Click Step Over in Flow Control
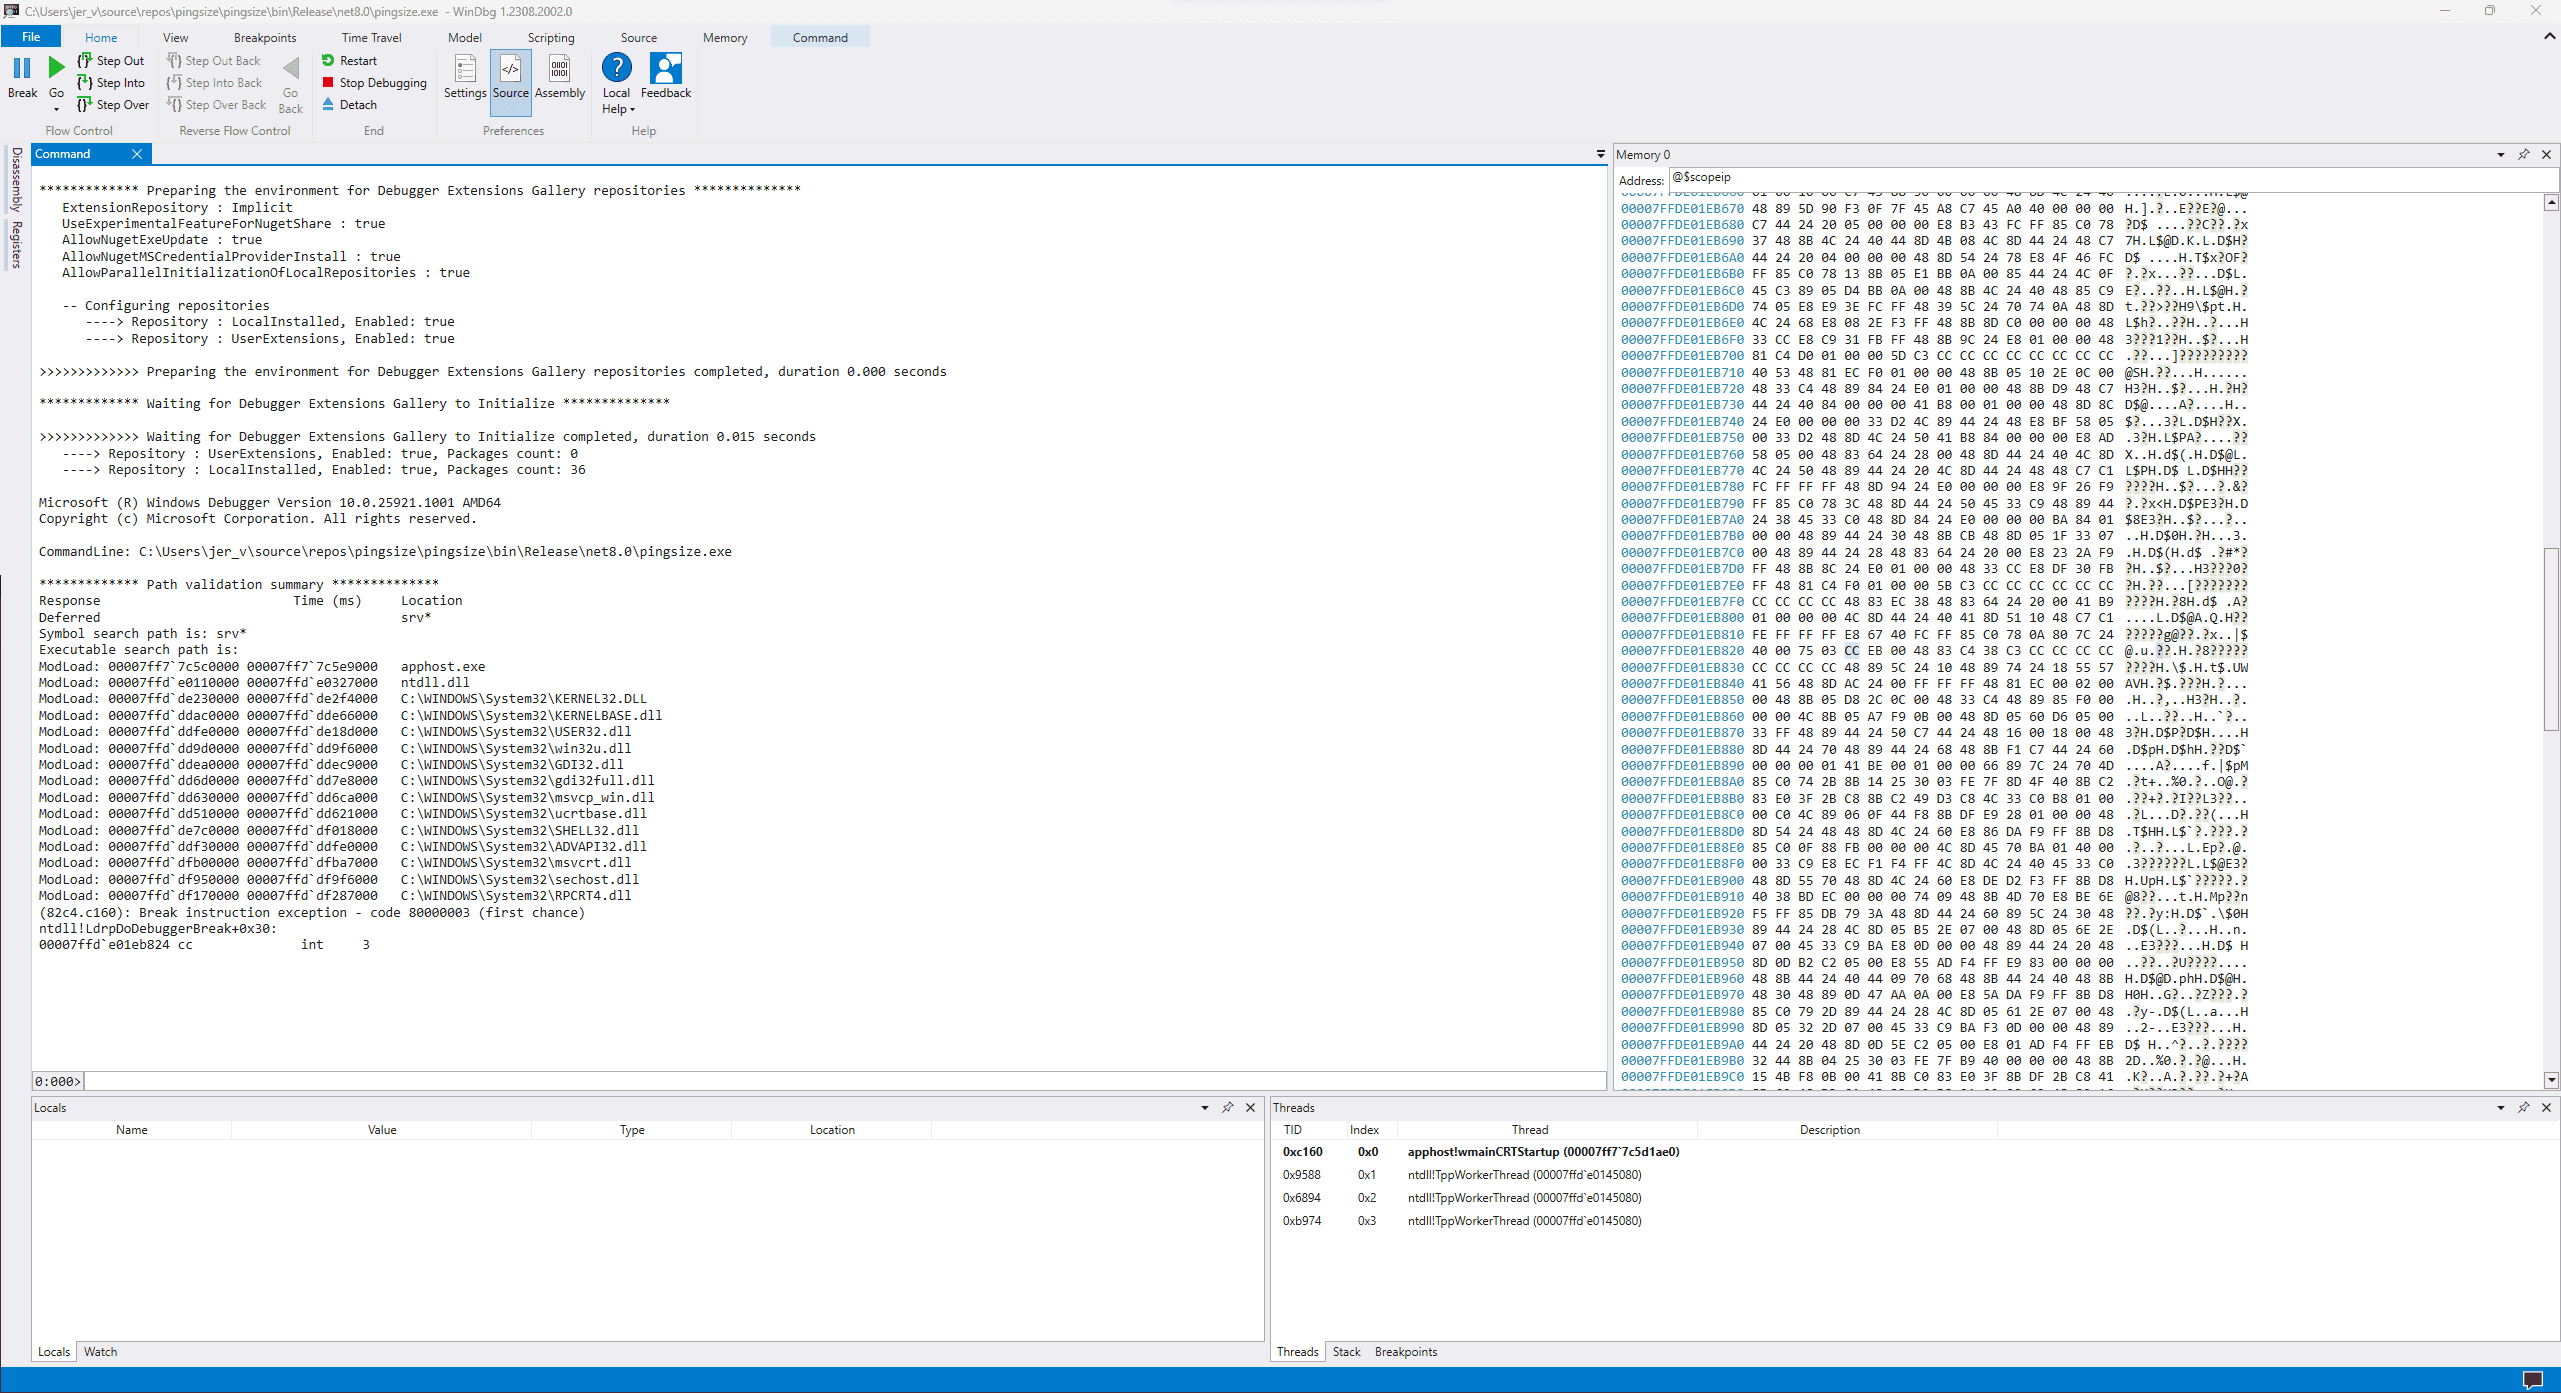Image resolution: width=2561 pixels, height=1393 pixels. tap(113, 105)
